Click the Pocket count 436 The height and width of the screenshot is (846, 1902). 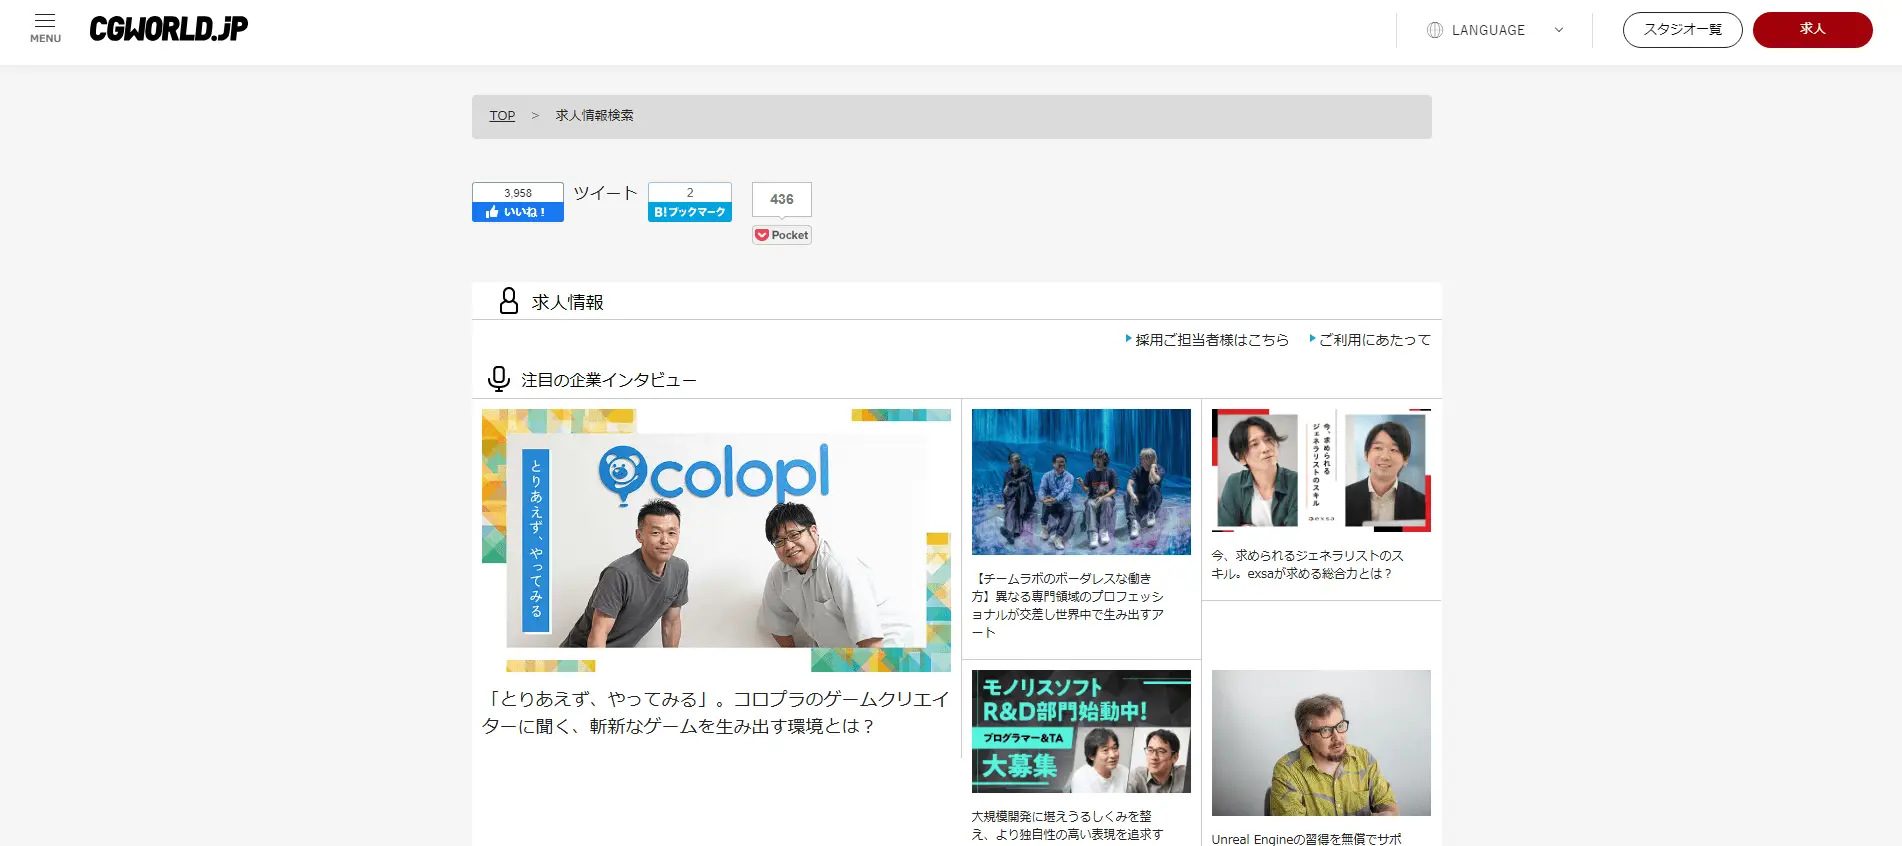tap(782, 199)
